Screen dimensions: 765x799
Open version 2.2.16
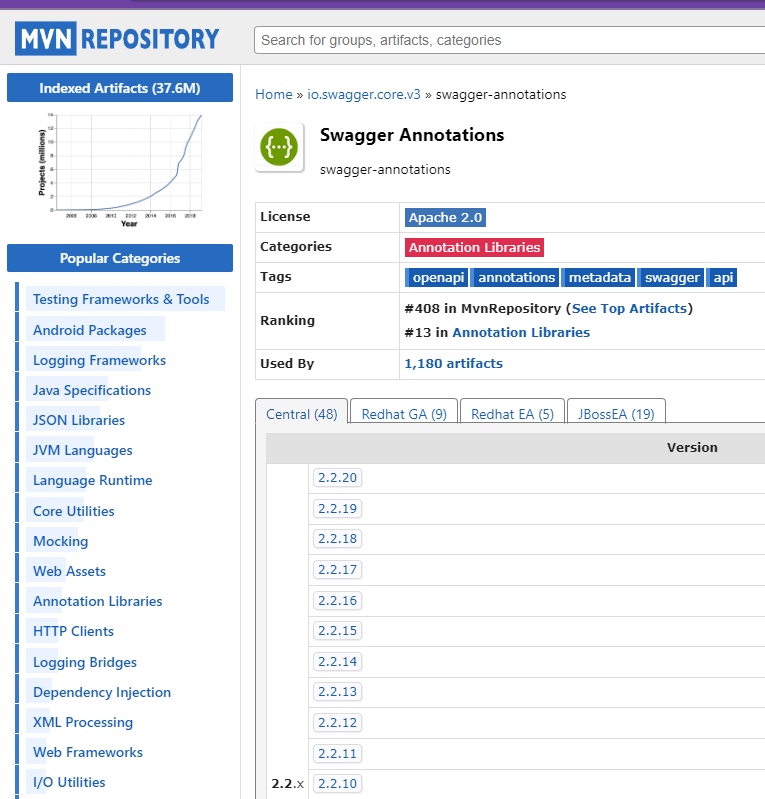tap(337, 600)
